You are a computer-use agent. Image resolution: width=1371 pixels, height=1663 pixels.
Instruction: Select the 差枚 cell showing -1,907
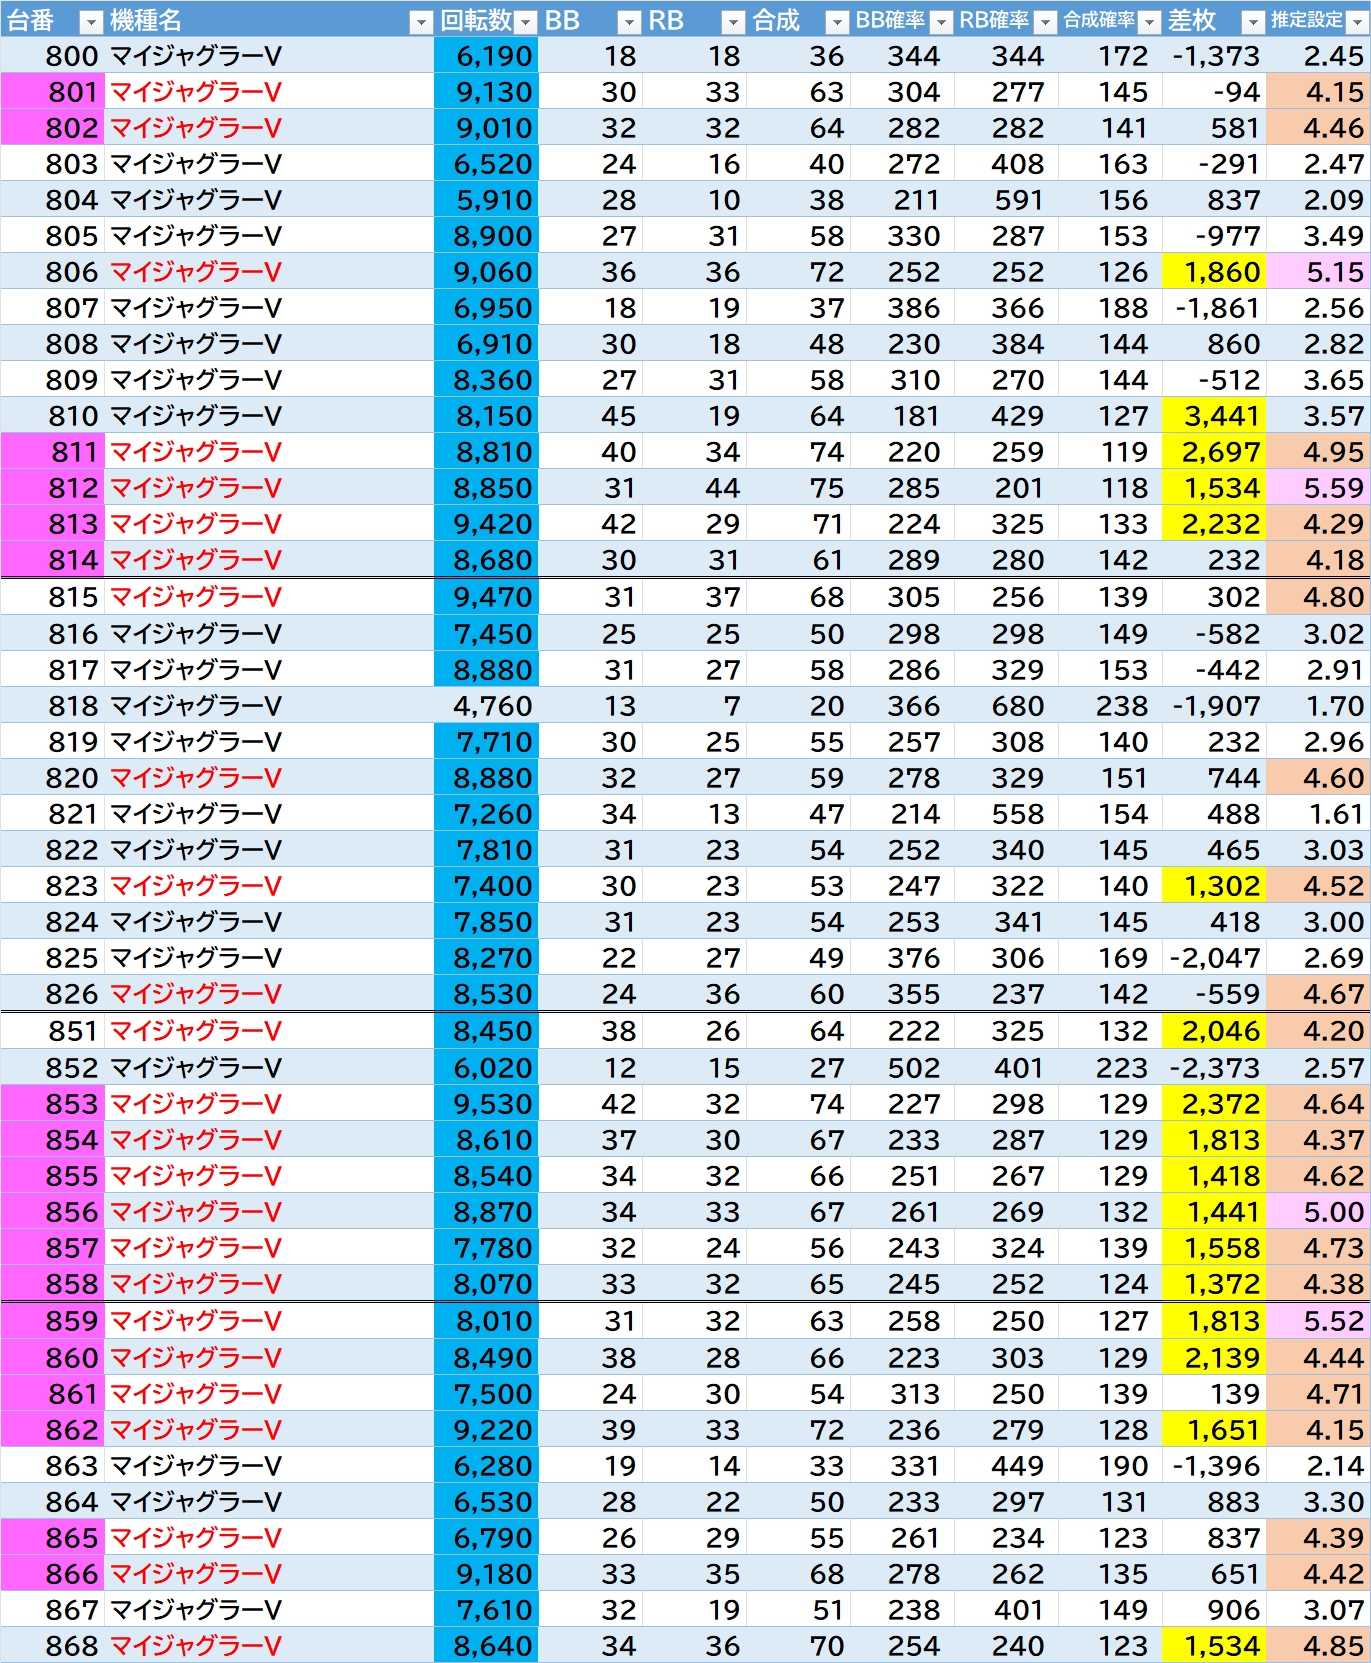click(x=1214, y=706)
